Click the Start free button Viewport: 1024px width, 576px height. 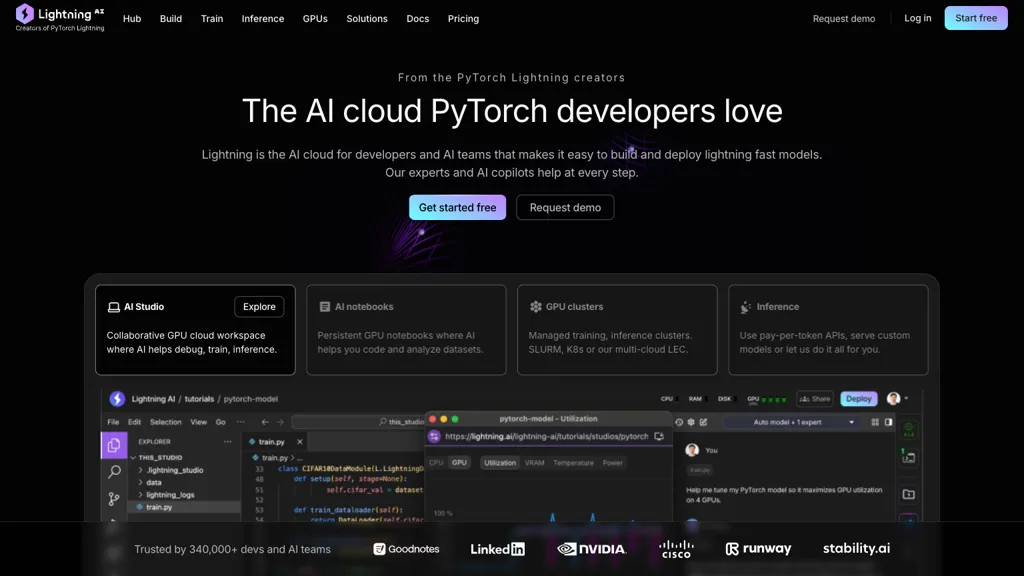pyautogui.click(x=976, y=18)
